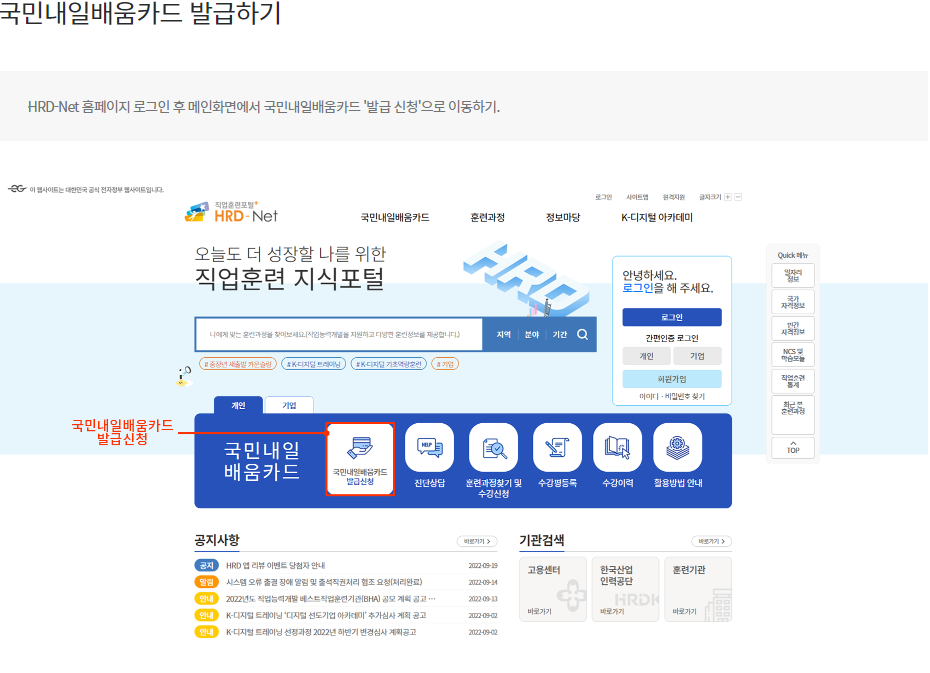Decrease font size with minus icon
930x673 pixels.
(x=738, y=197)
